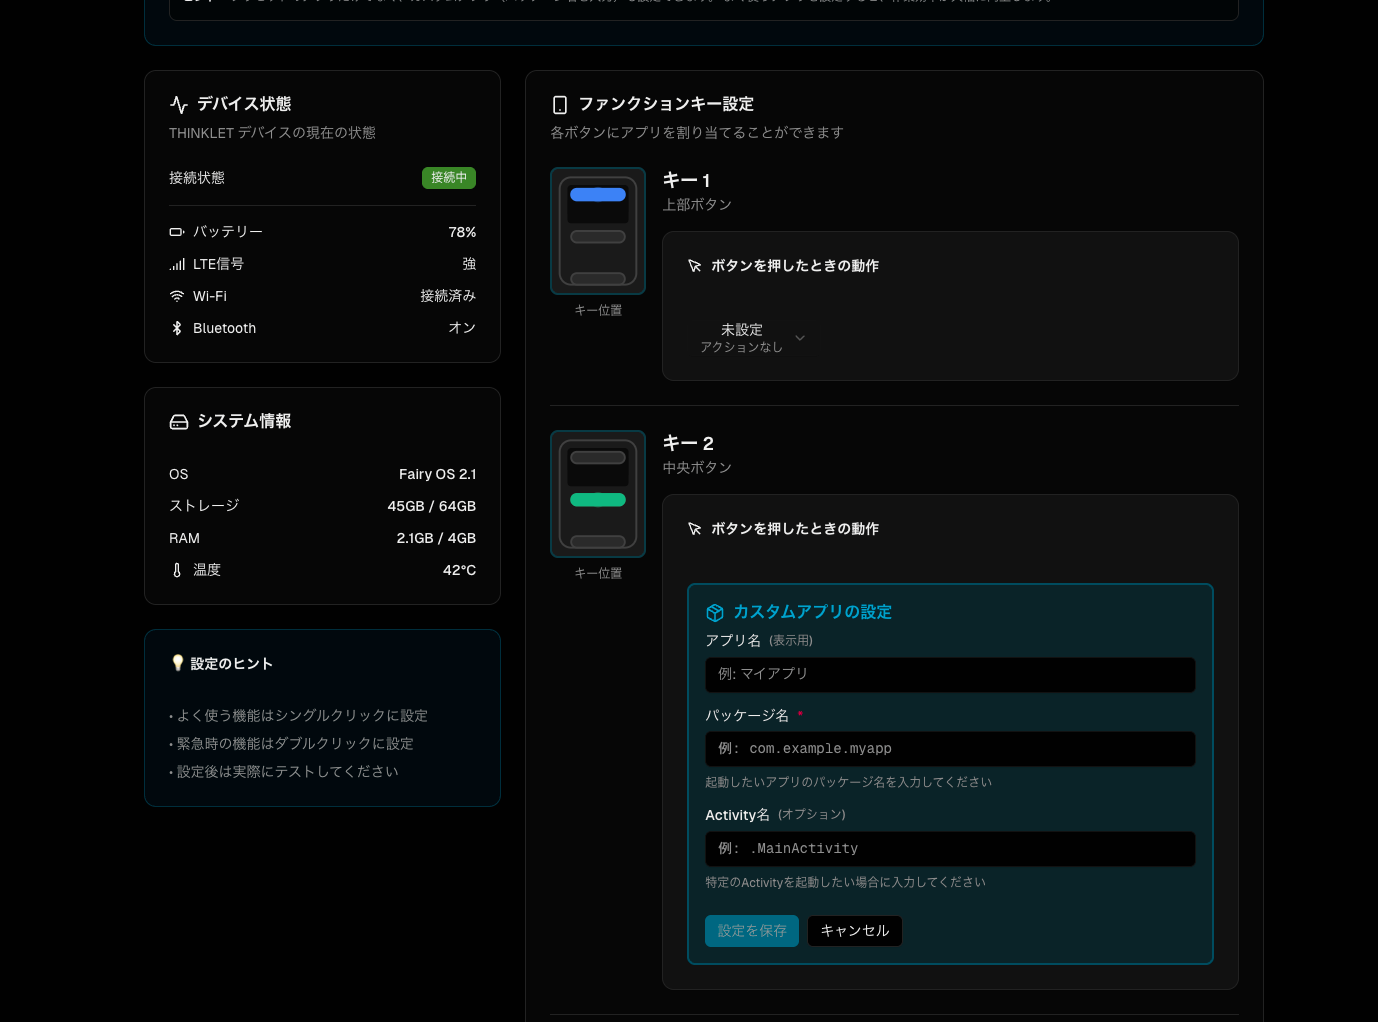Screen dimensions: 1378x1022
Task: Click the 起動したいアプリのパッケージ名 helper text
Action: tap(848, 782)
